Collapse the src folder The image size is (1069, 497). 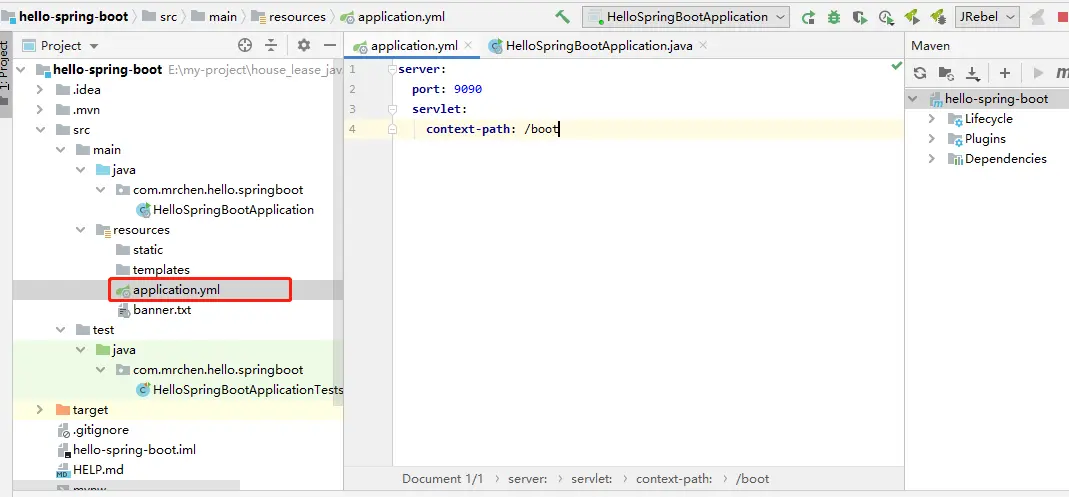pos(40,130)
